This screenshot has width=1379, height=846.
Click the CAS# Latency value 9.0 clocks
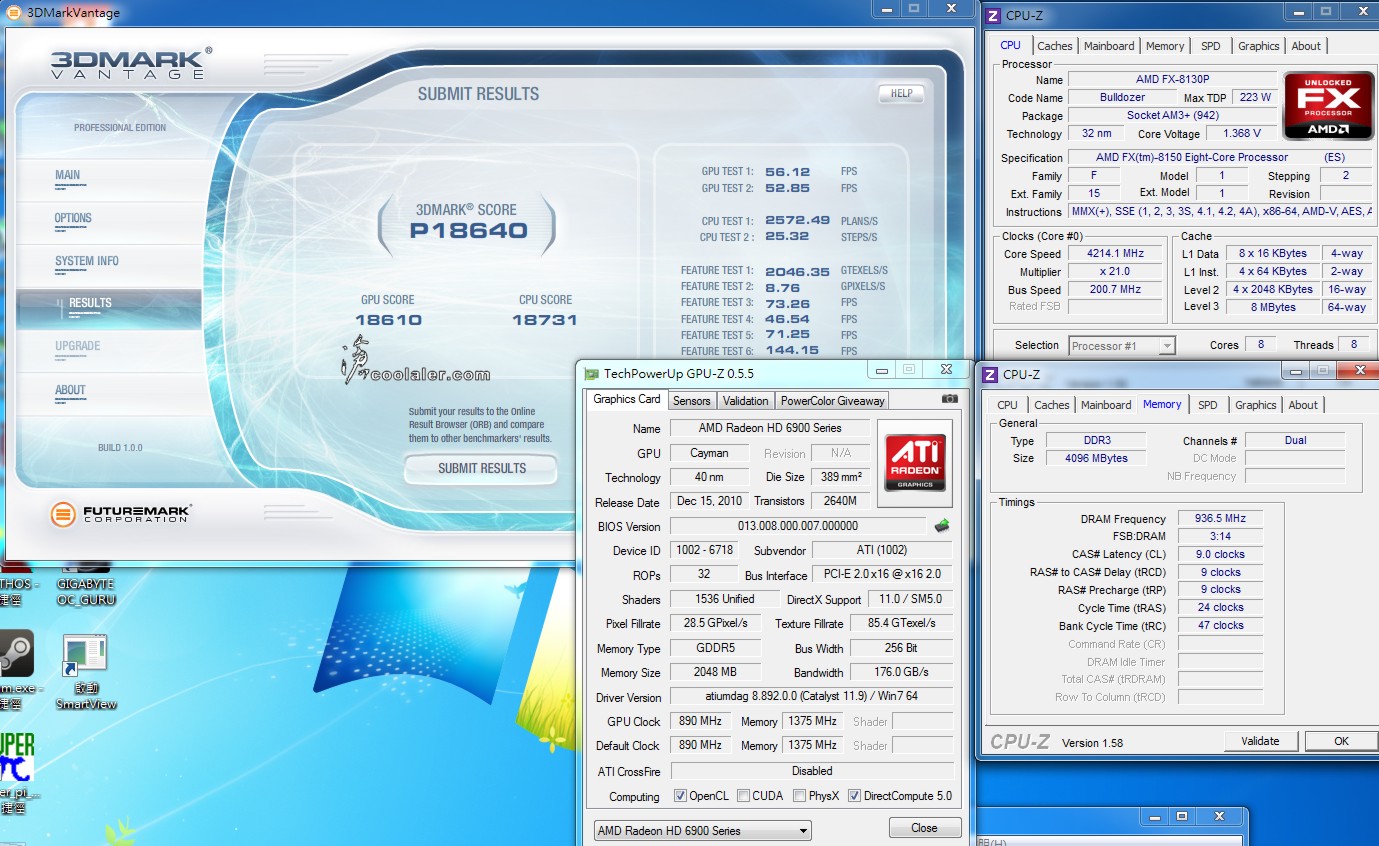click(1220, 555)
